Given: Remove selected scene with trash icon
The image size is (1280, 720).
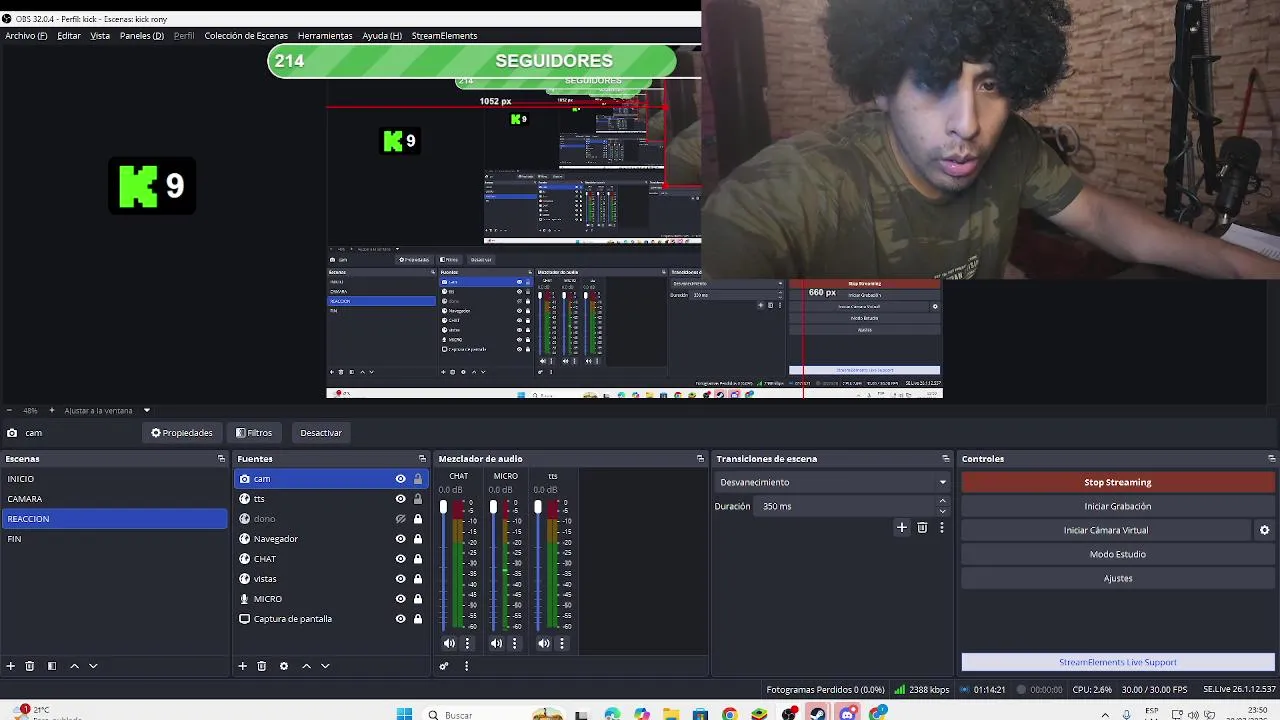Looking at the screenshot, I should point(30,666).
